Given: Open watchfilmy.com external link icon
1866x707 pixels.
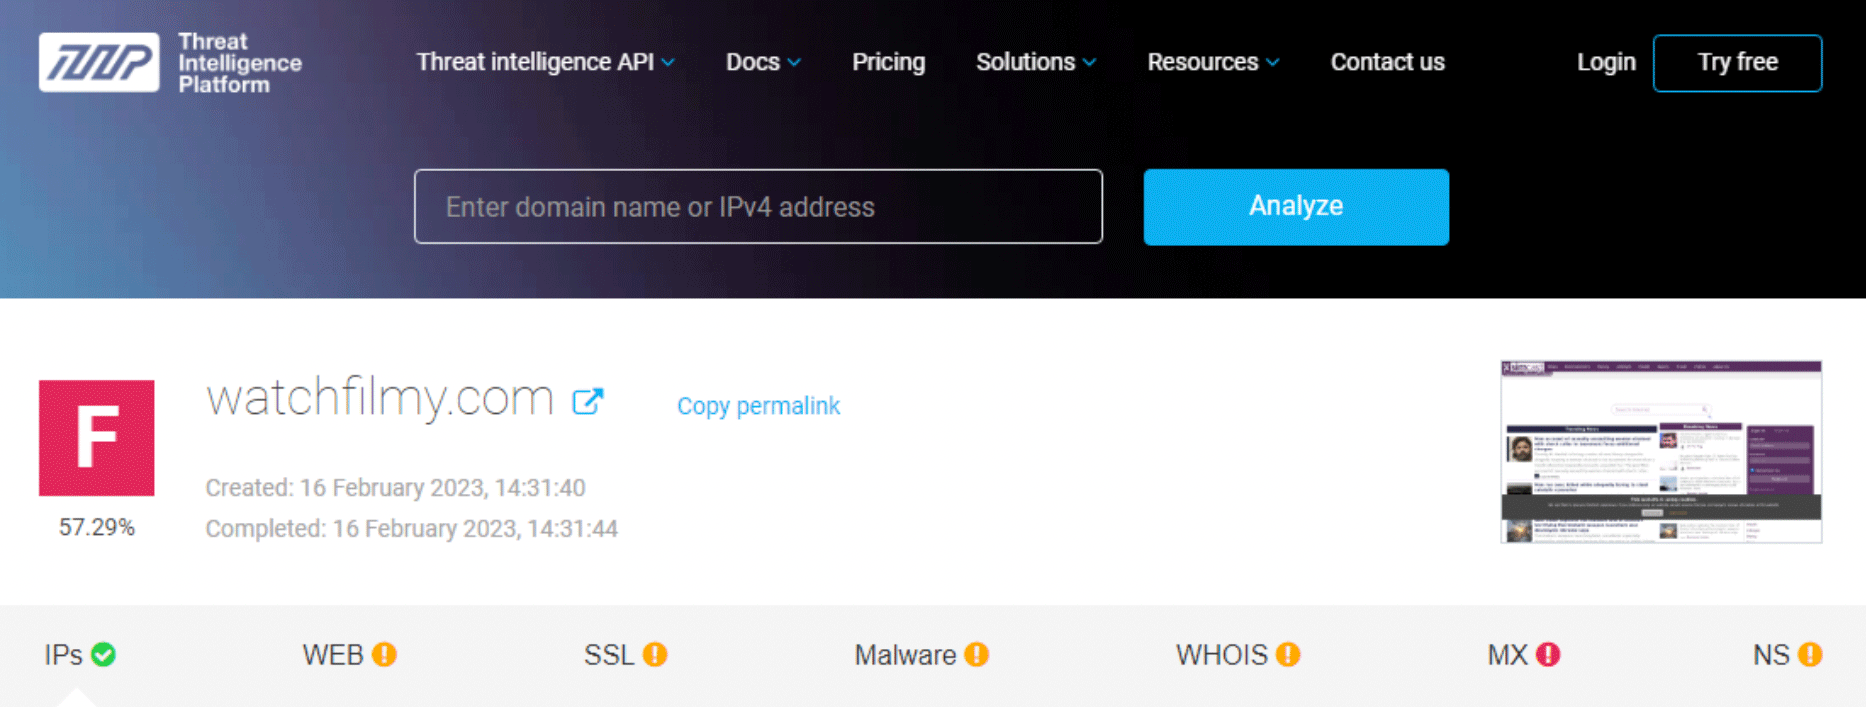Looking at the screenshot, I should click(x=588, y=401).
